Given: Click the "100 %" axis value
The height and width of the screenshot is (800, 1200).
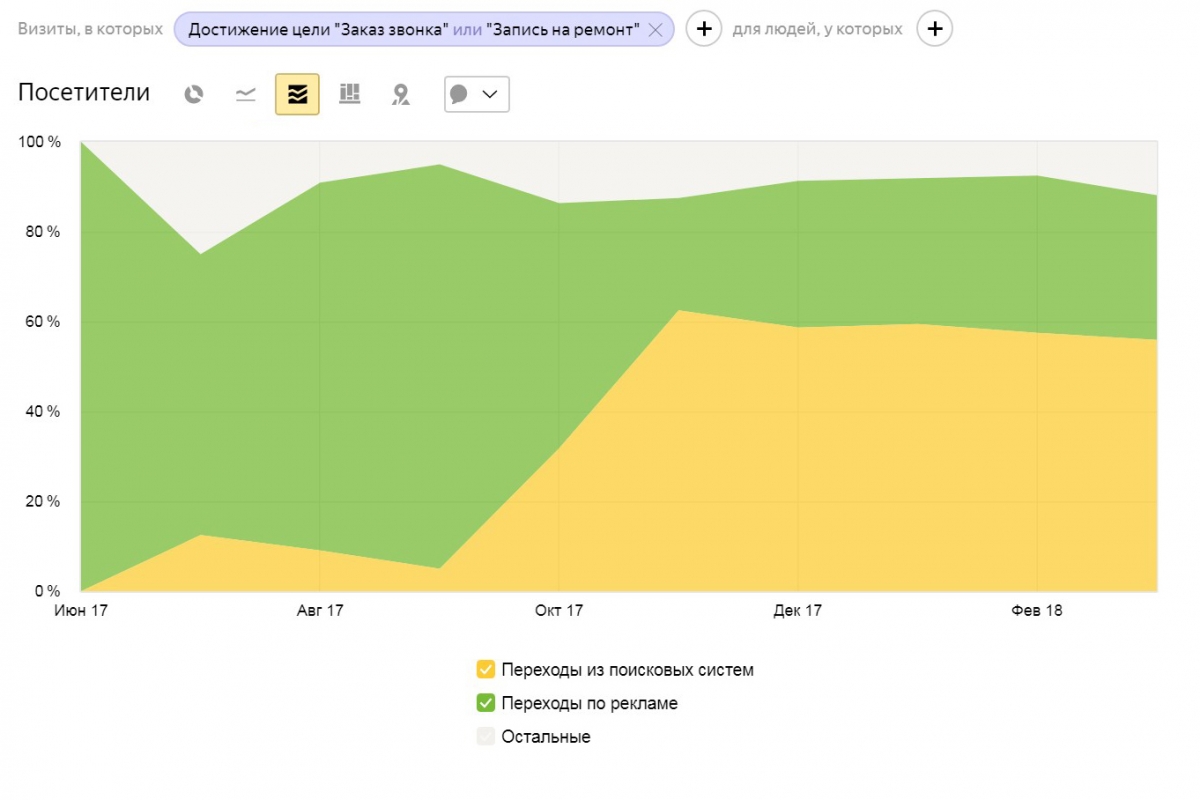Looking at the screenshot, I should 40,142.
